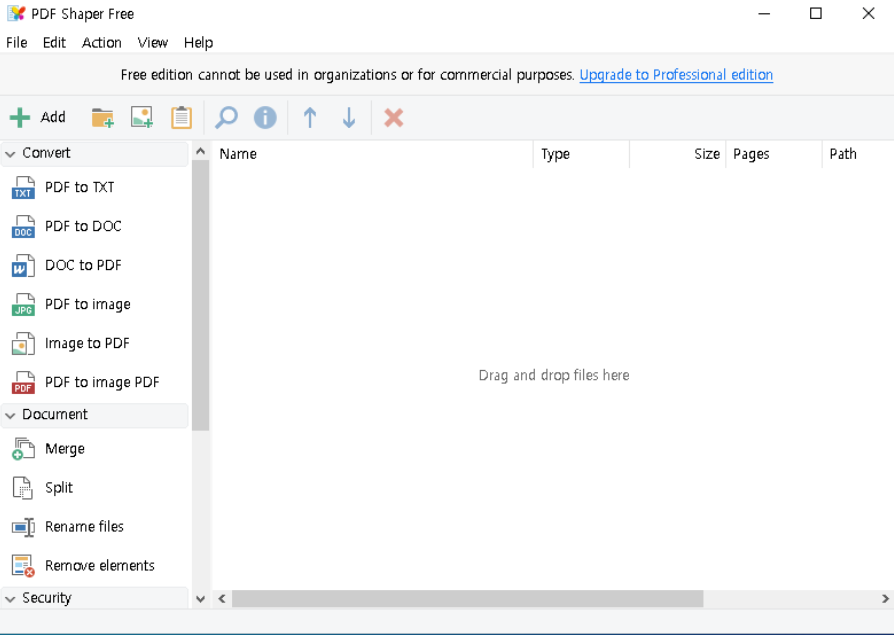Select the Split tool label
The image size is (894, 635).
(59, 488)
